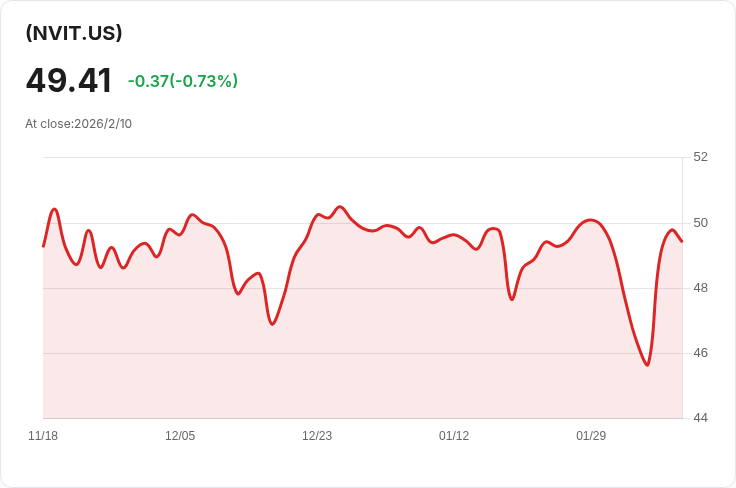Select the 12/05 date axis label

tap(180, 436)
